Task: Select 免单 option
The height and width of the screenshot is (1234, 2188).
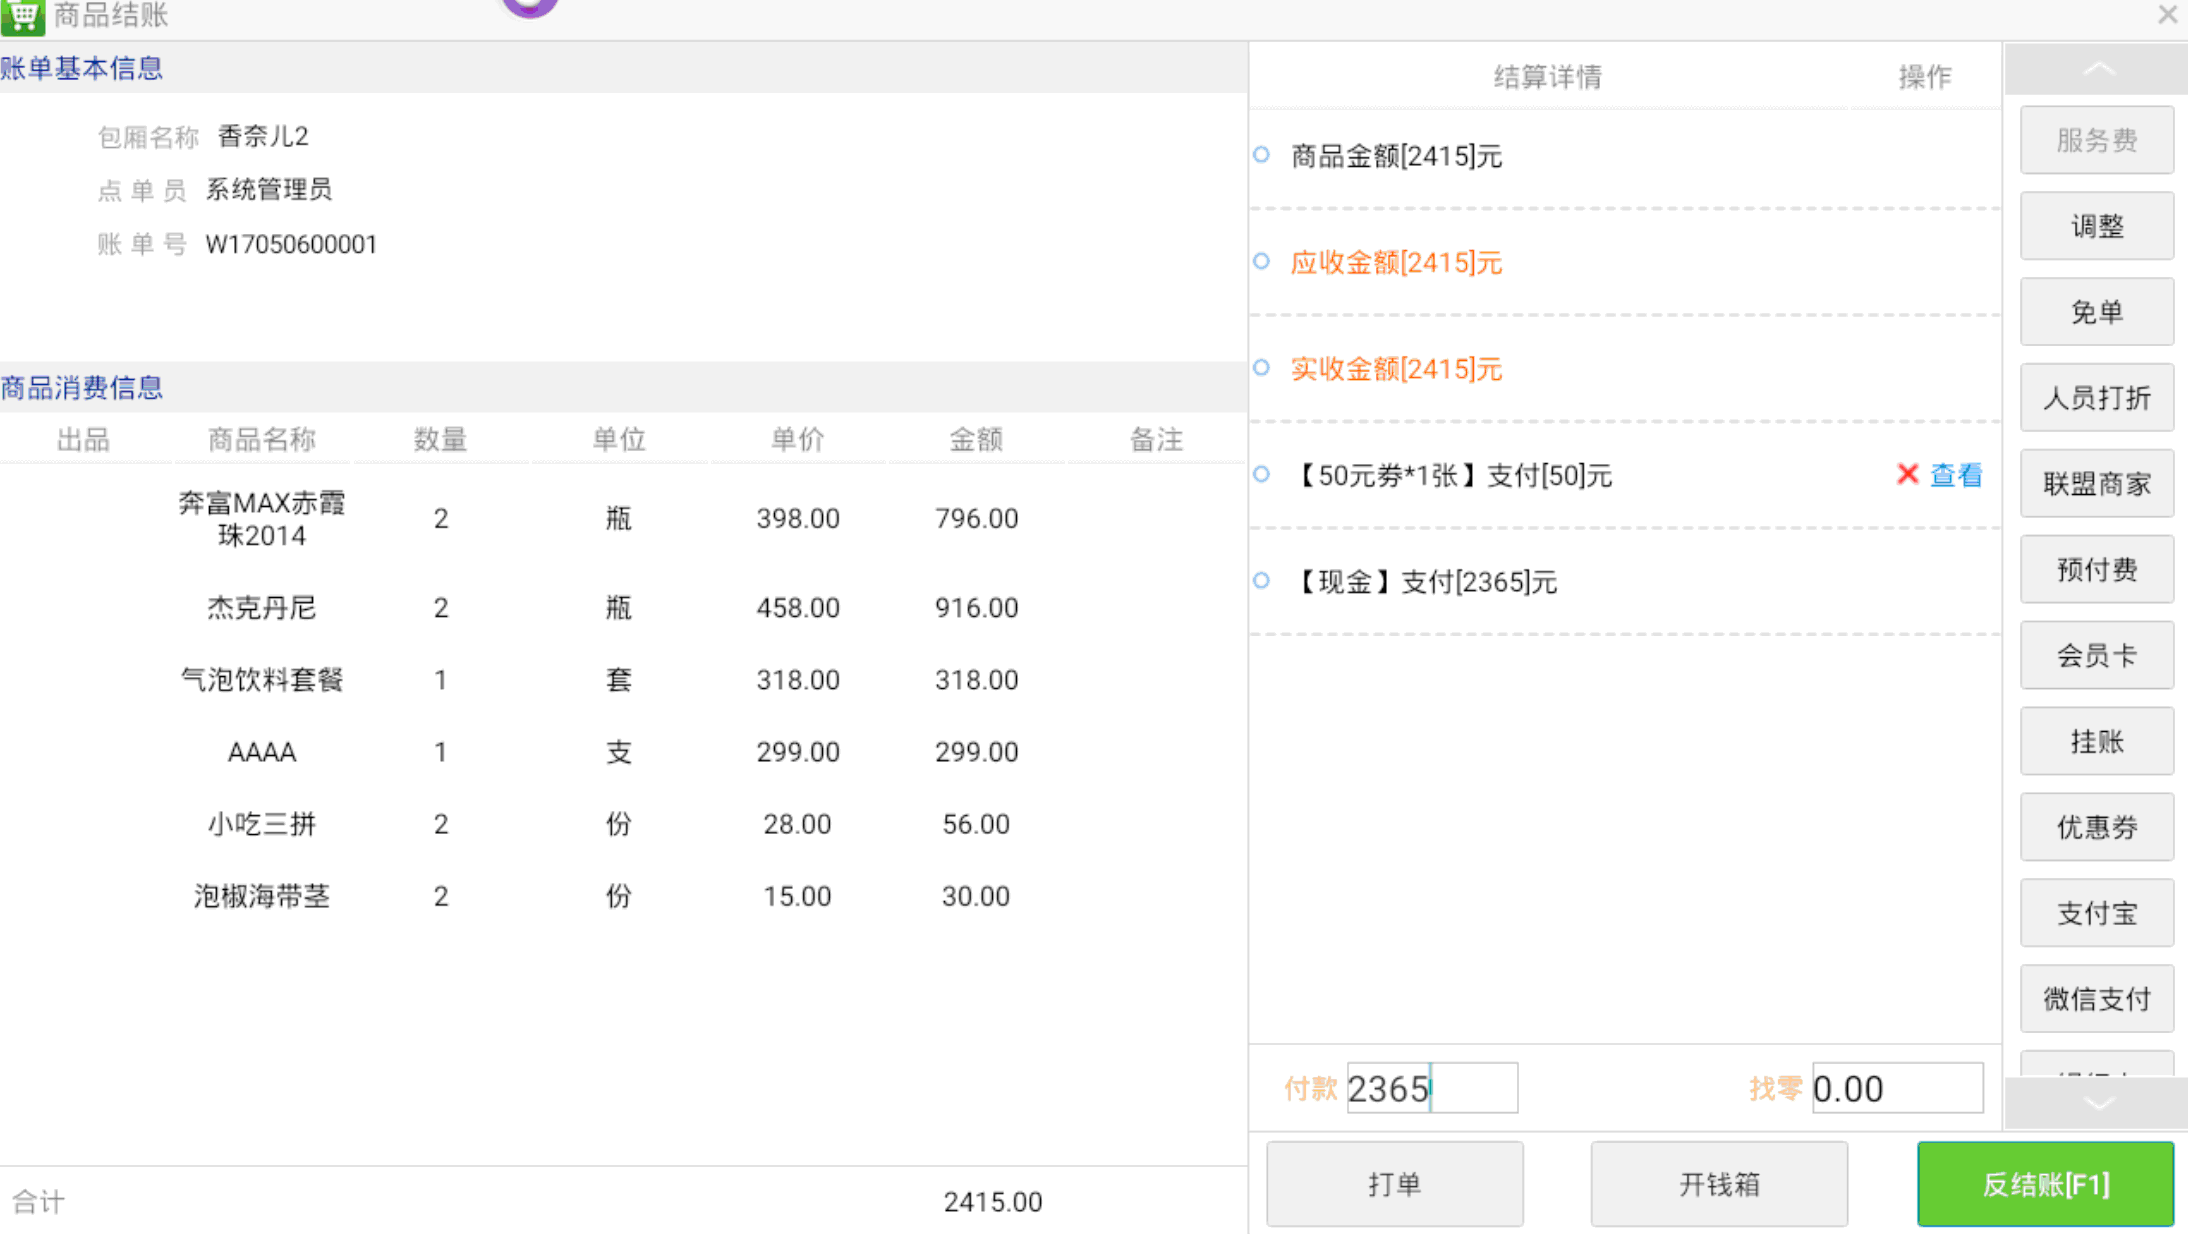Action: click(x=2097, y=312)
